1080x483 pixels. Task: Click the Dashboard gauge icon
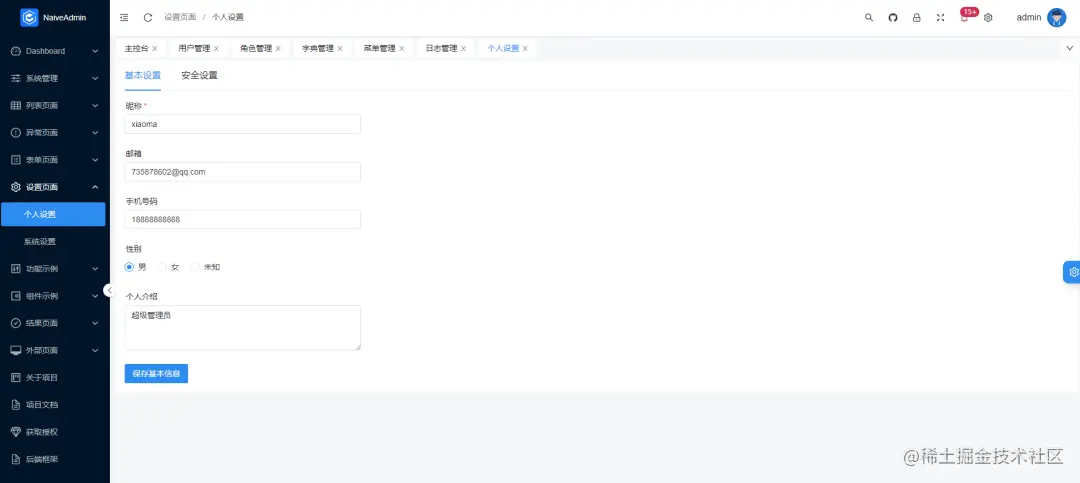click(x=16, y=51)
